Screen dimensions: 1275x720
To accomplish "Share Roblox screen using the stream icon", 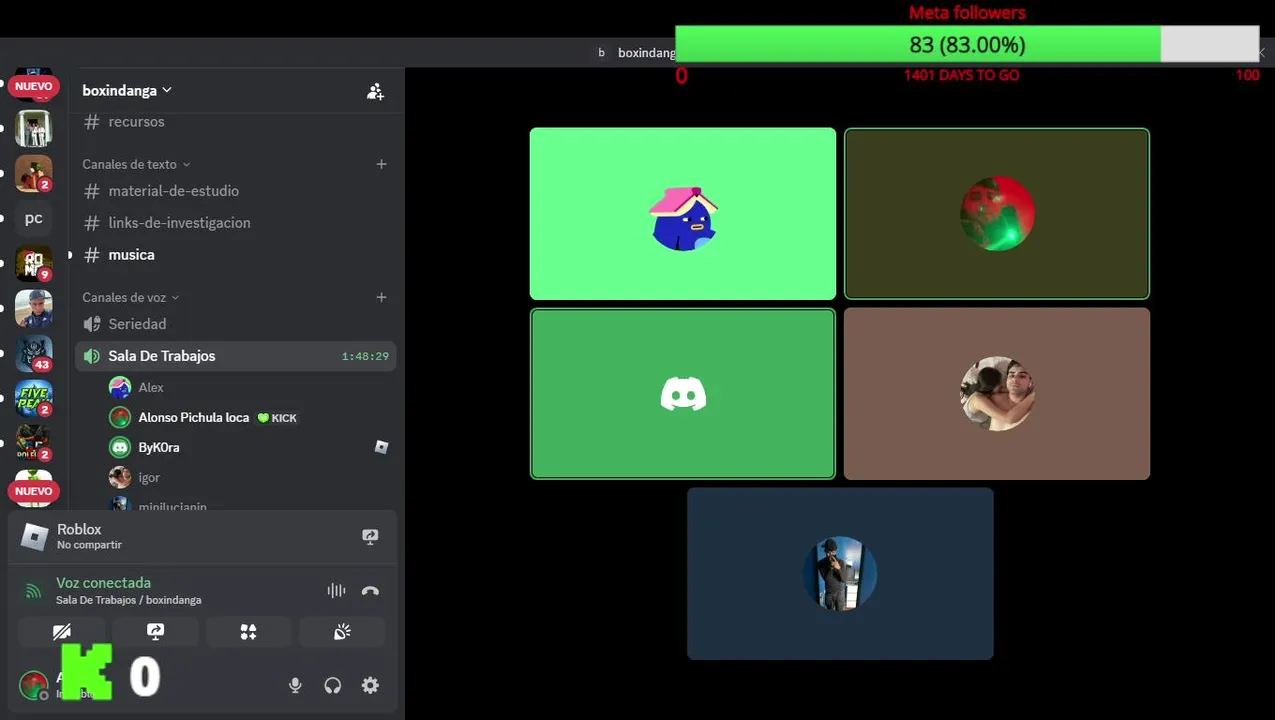I will click(x=370, y=537).
